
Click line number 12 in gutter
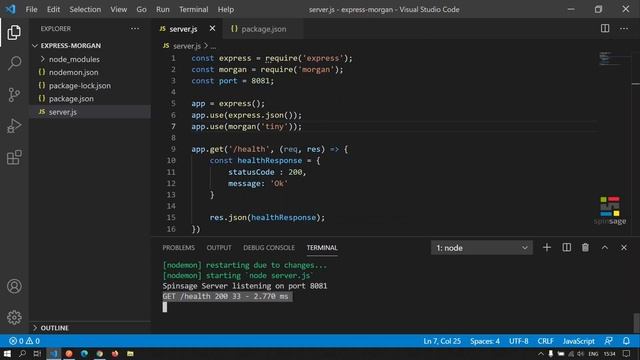click(171, 183)
